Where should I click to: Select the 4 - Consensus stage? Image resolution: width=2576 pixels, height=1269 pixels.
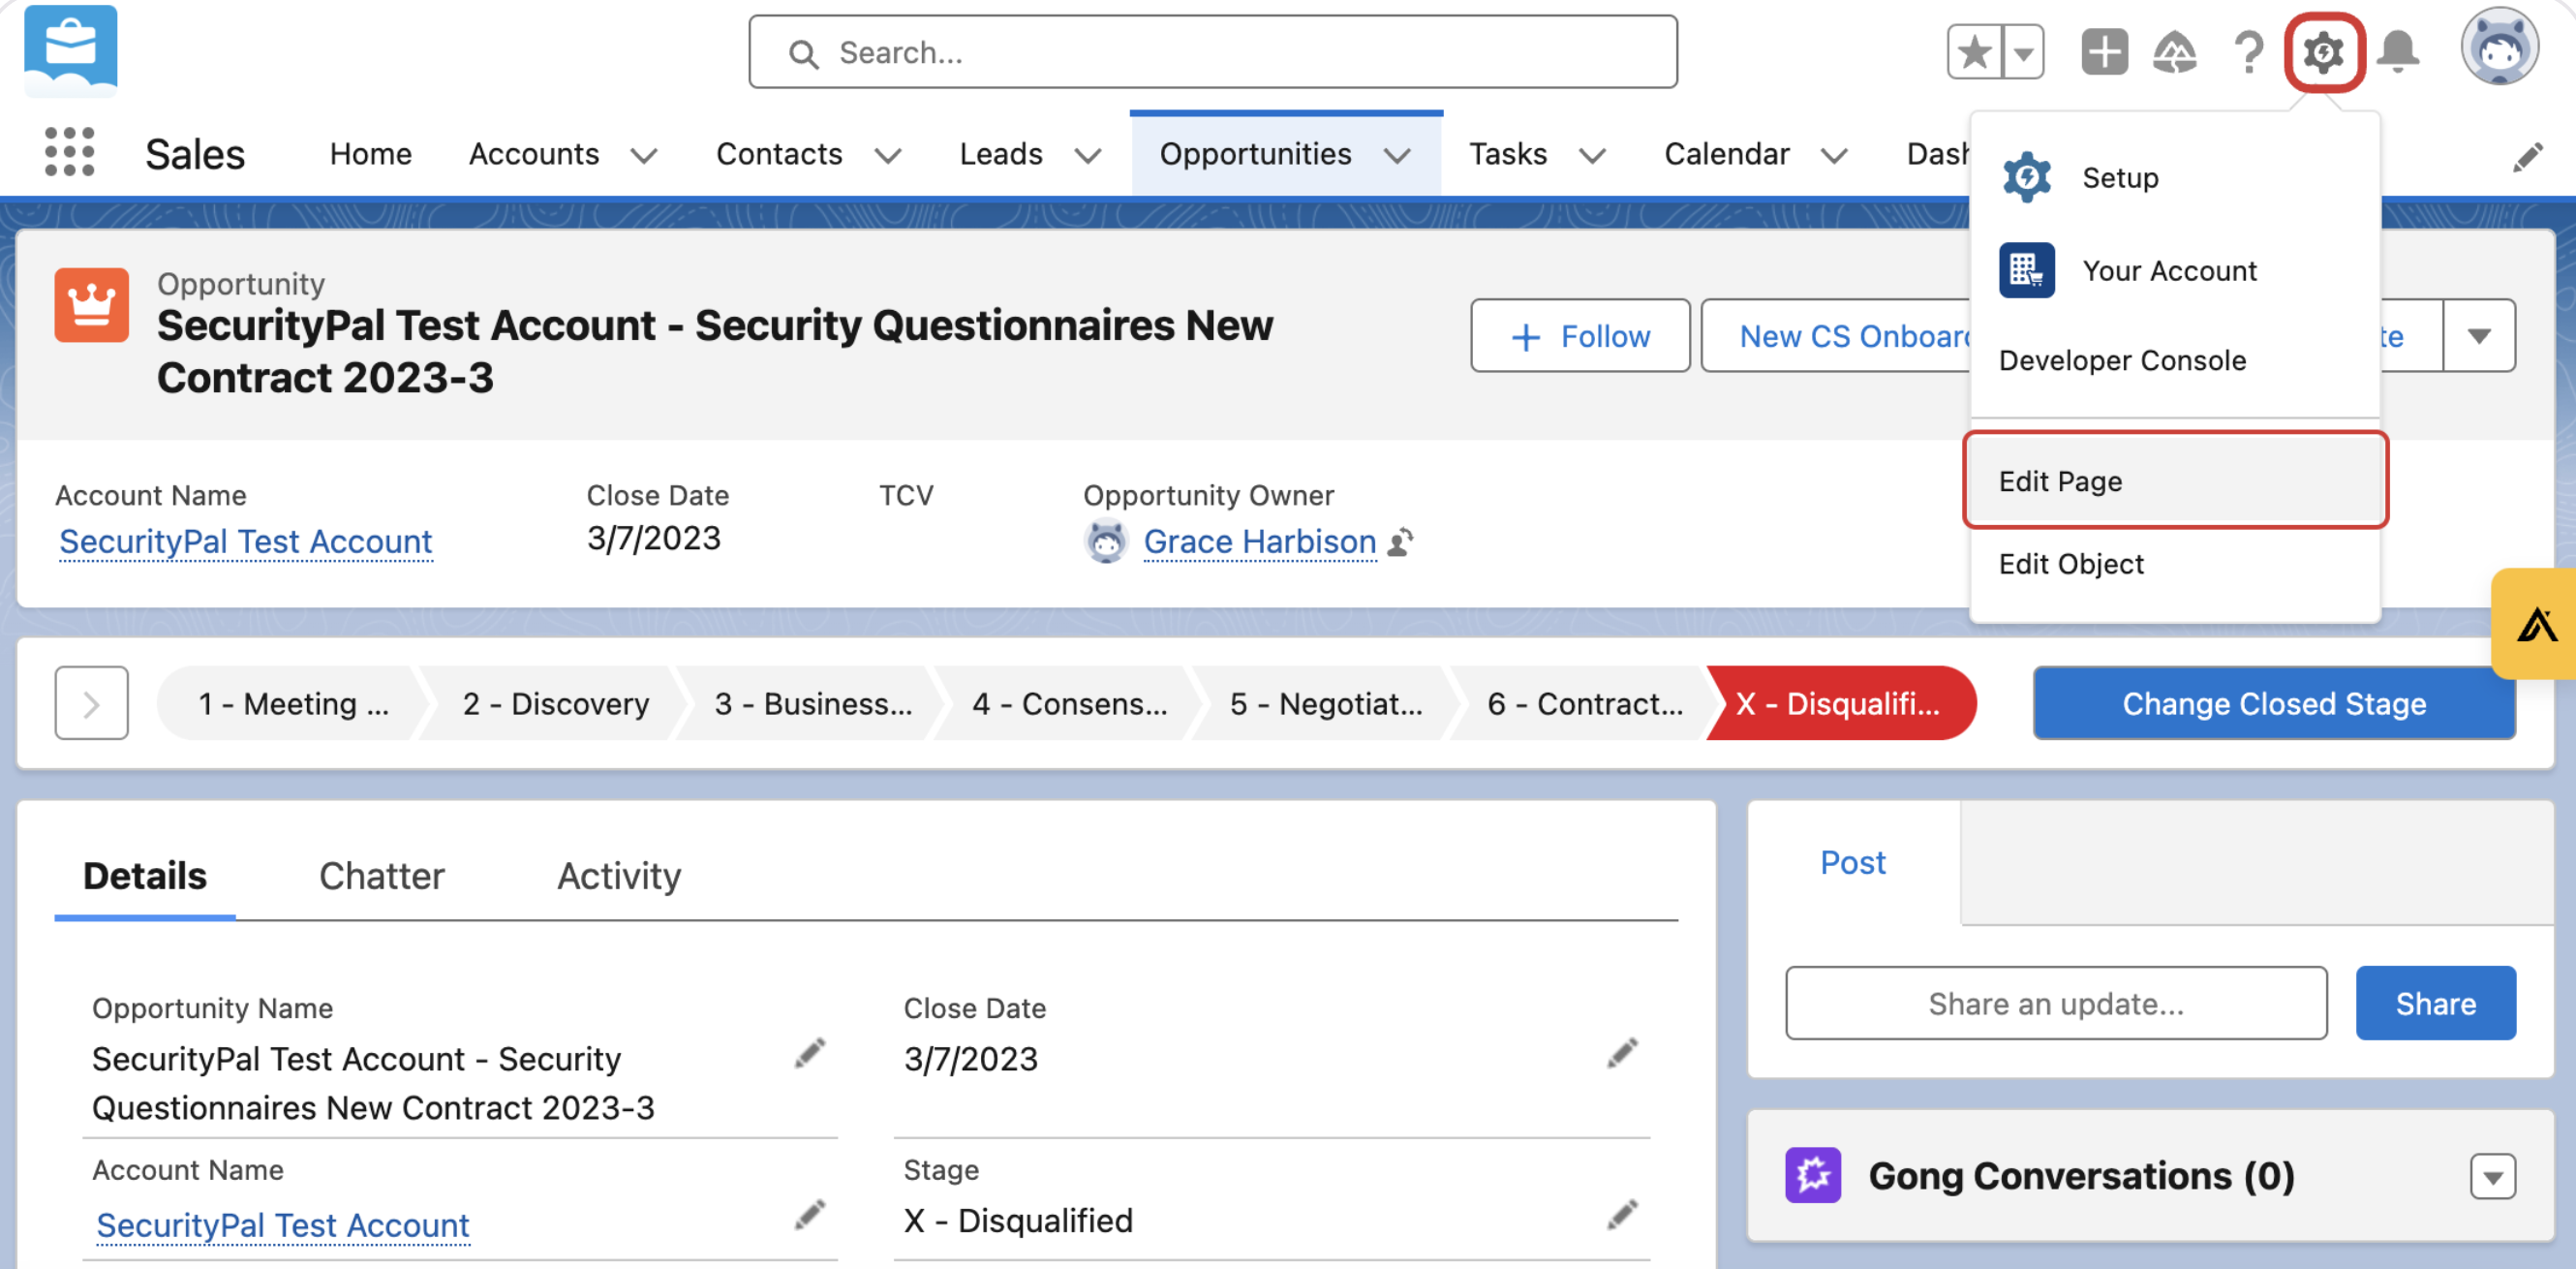(x=1069, y=703)
